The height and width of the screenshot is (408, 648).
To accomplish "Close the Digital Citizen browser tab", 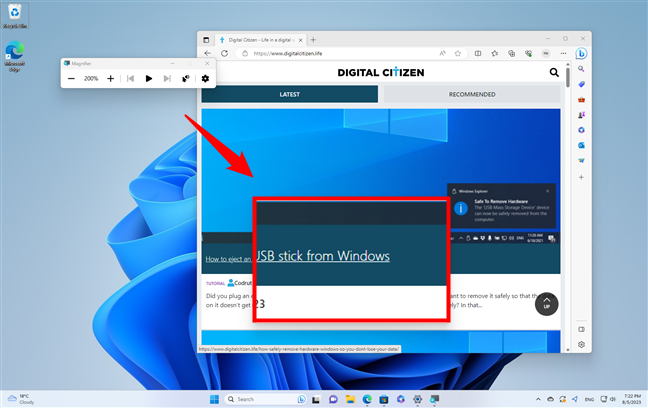I will click(x=300, y=40).
